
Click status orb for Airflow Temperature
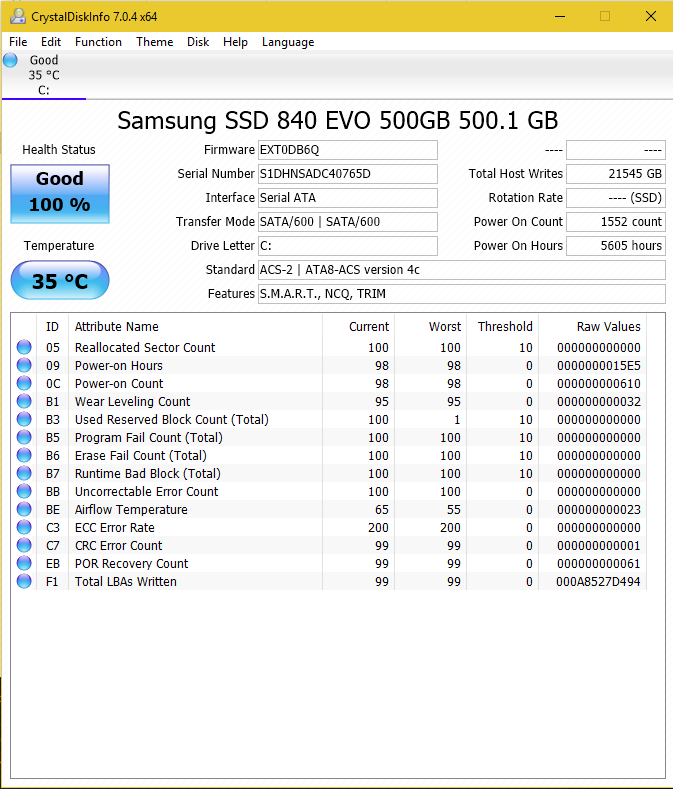[24, 509]
